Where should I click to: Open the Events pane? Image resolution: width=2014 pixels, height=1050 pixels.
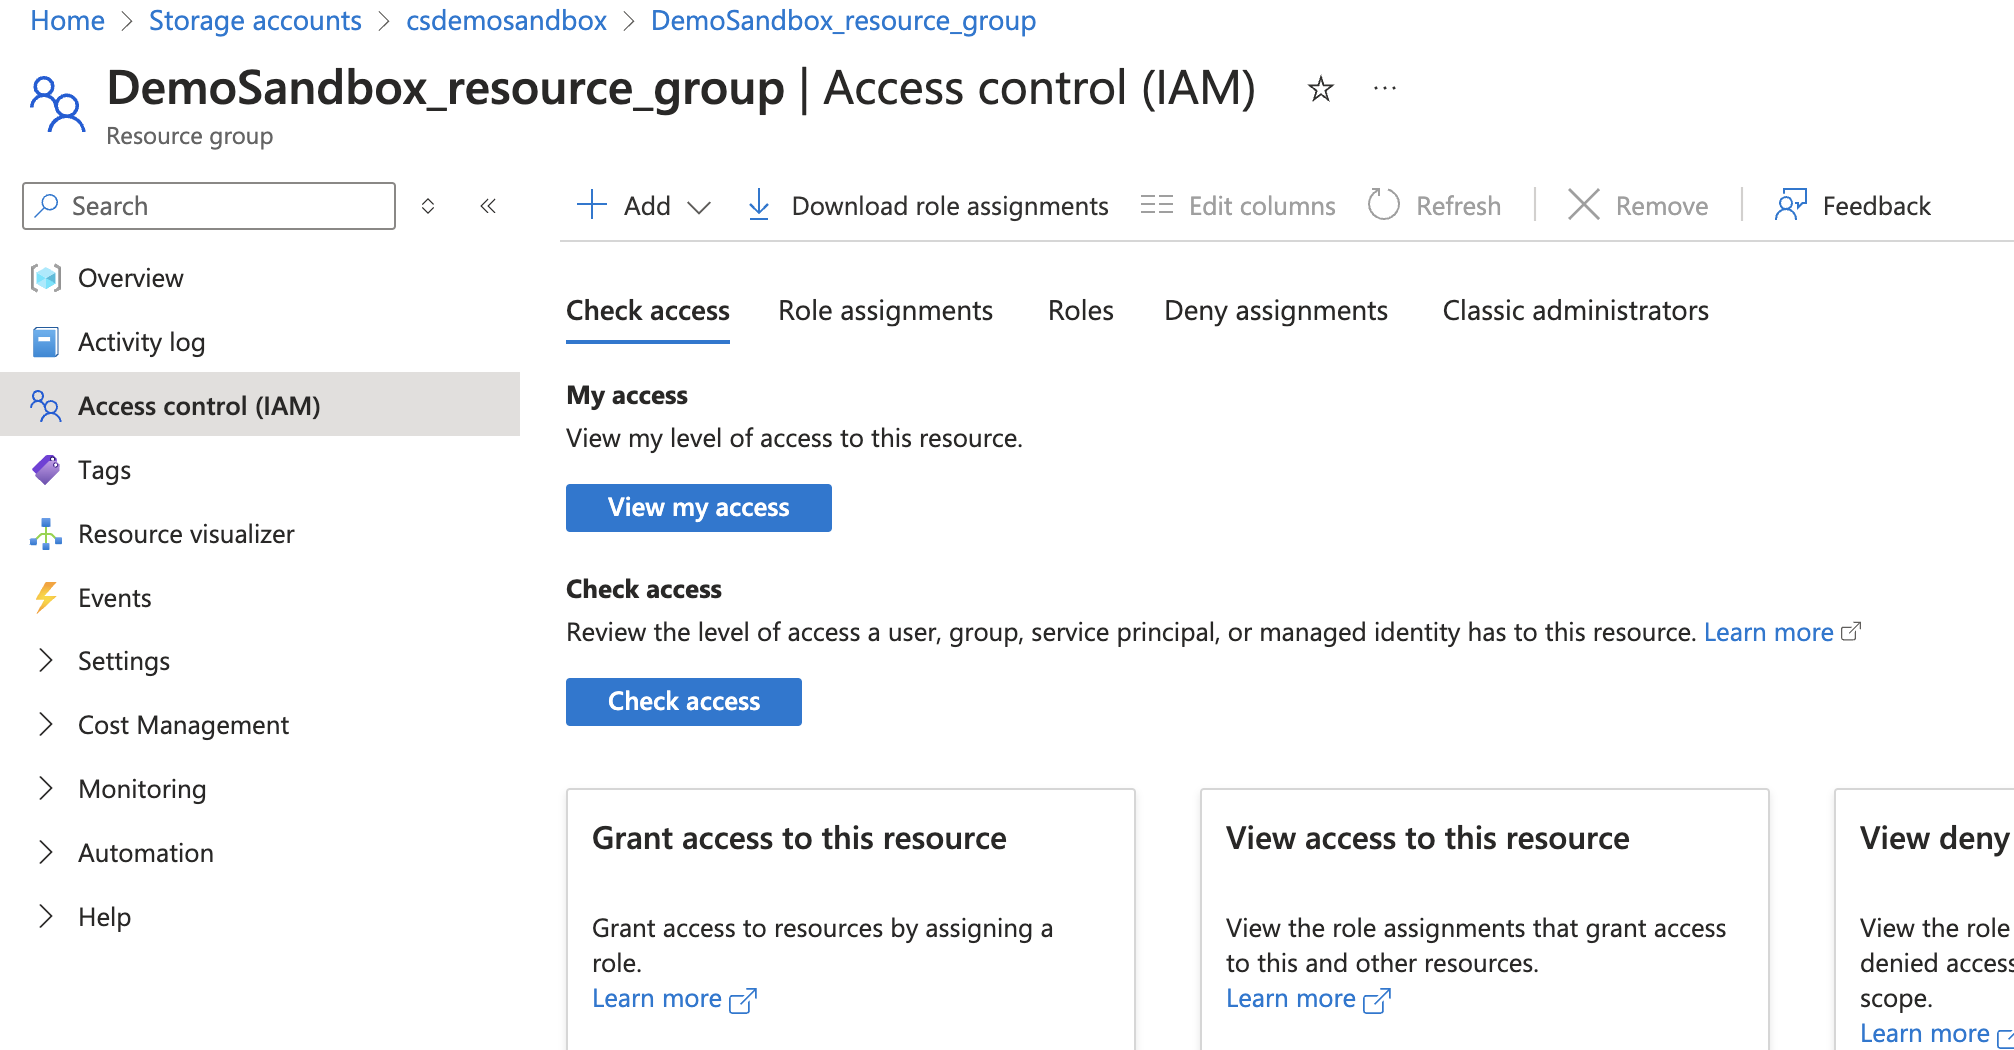point(114,597)
